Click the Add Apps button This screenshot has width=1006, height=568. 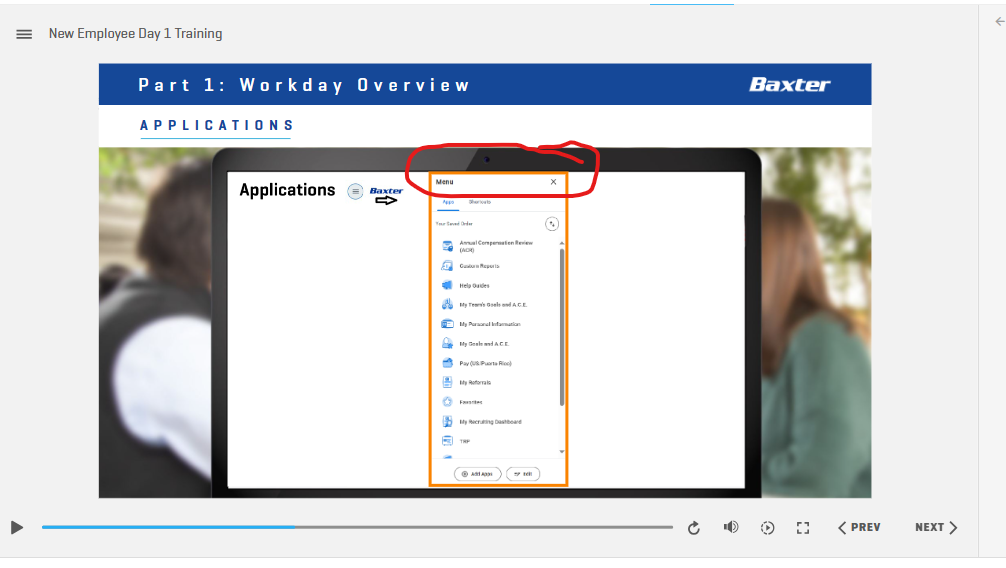coord(477,474)
